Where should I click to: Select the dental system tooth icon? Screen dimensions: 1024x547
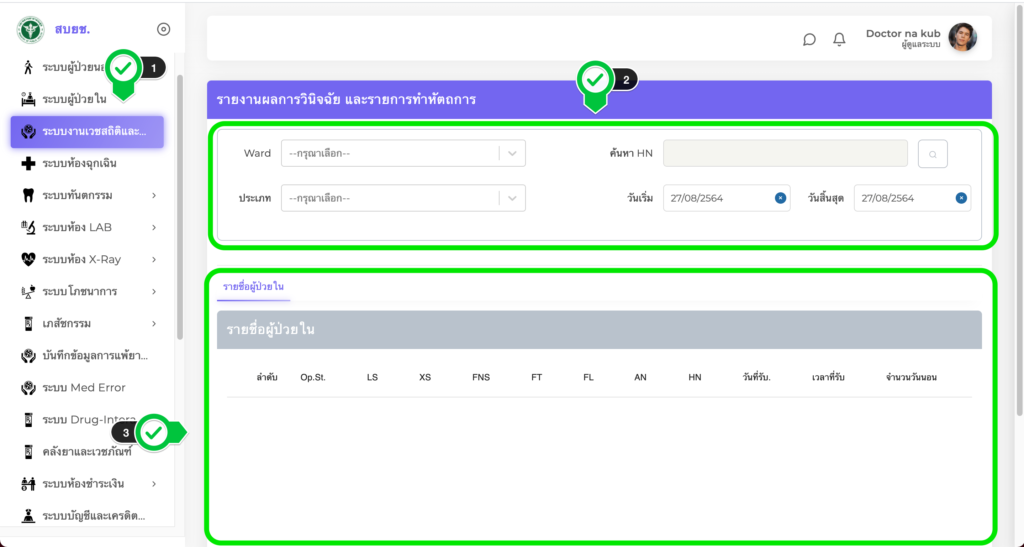point(28,195)
